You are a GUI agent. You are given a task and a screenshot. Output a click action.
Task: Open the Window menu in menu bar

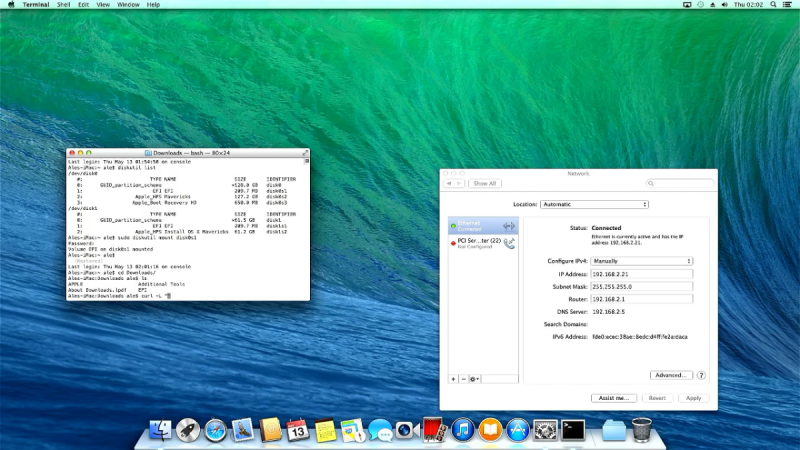click(128, 5)
